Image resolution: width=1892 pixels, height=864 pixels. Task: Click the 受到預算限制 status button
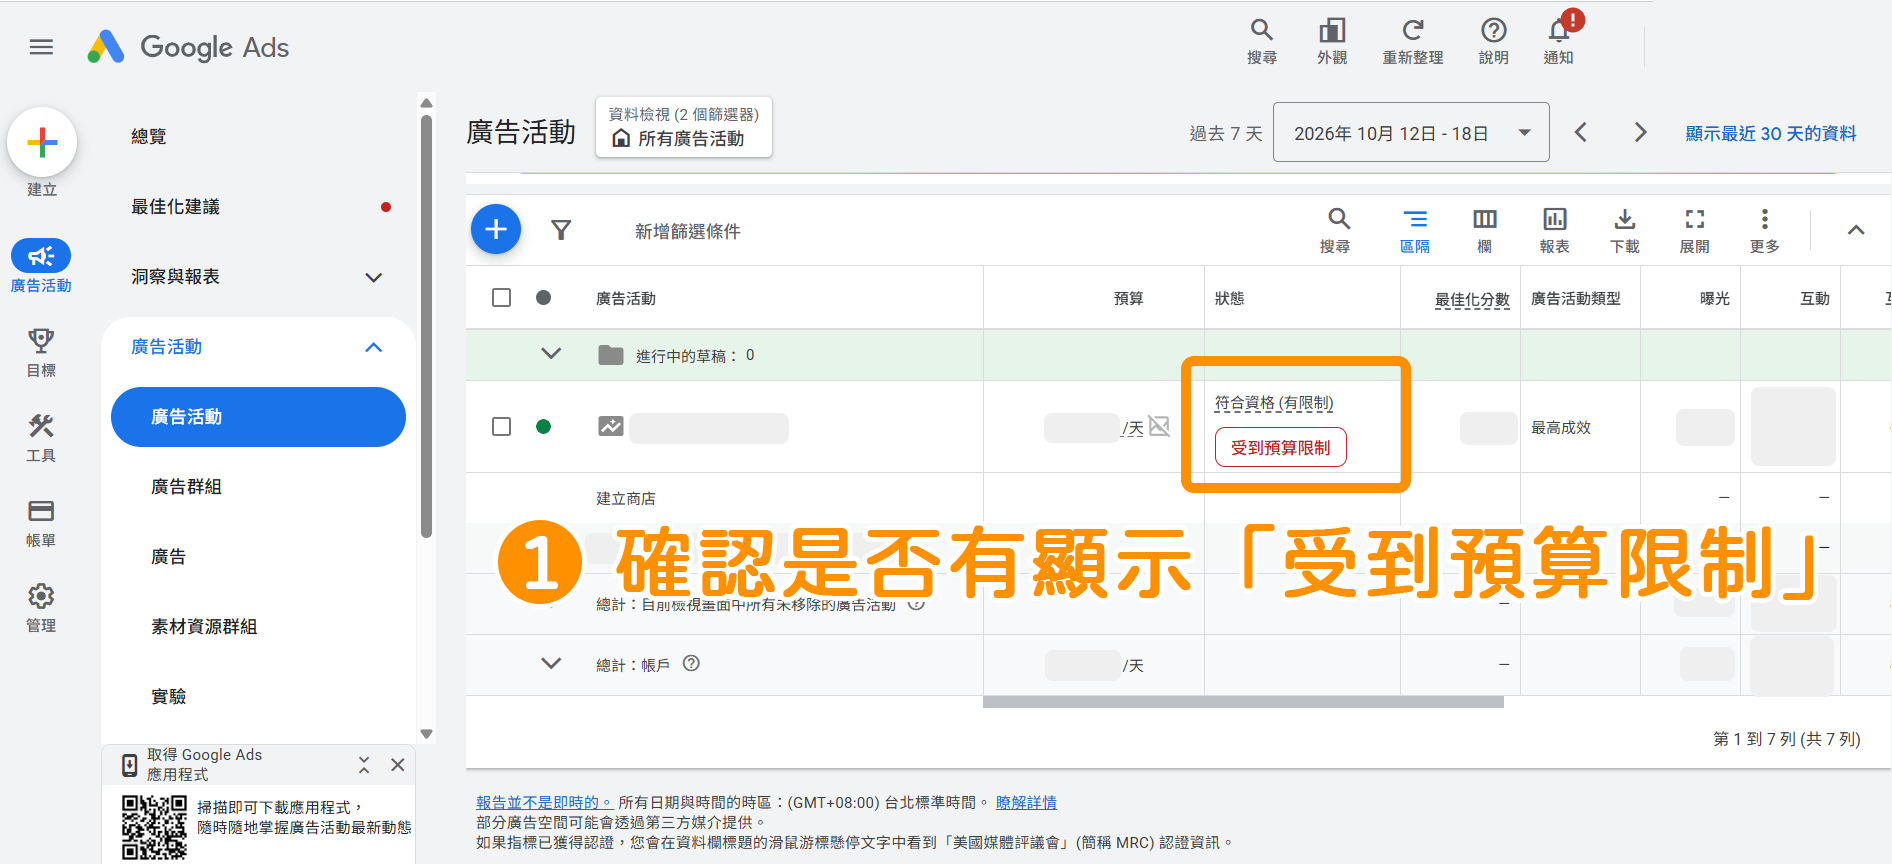(1281, 447)
